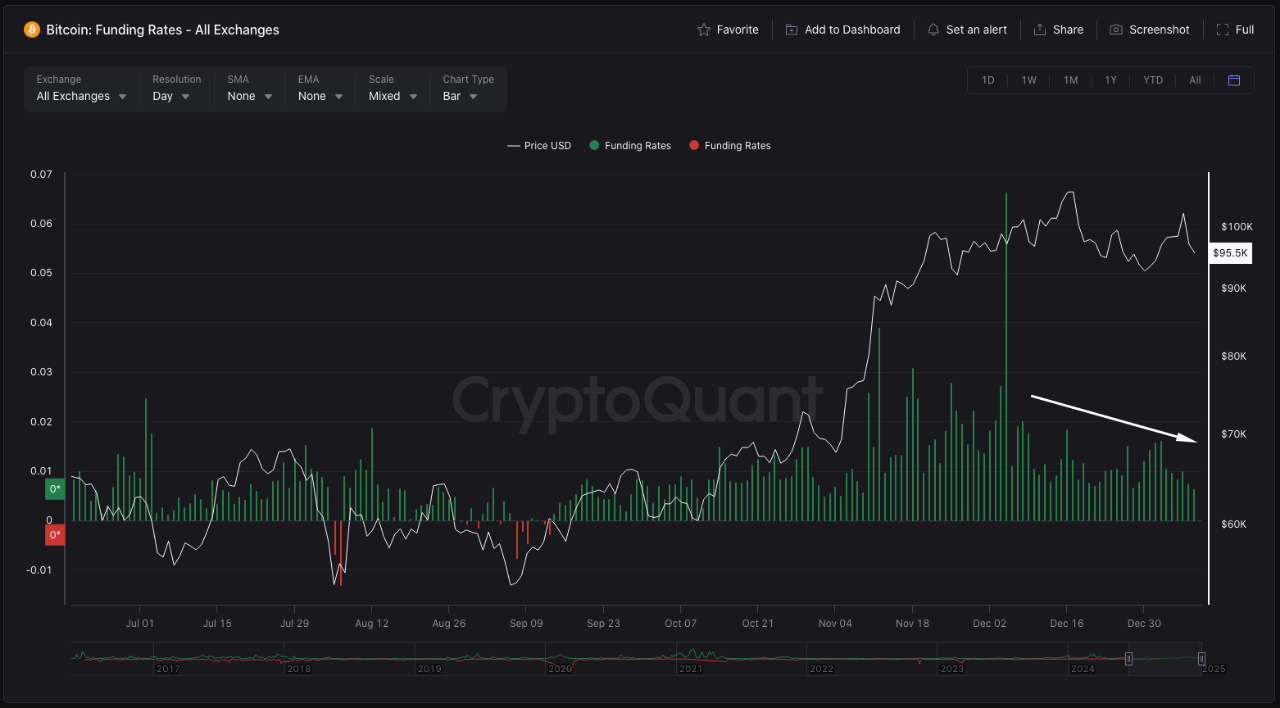Click the Add to Dashboard button
This screenshot has height=708, width=1280.
click(x=843, y=29)
